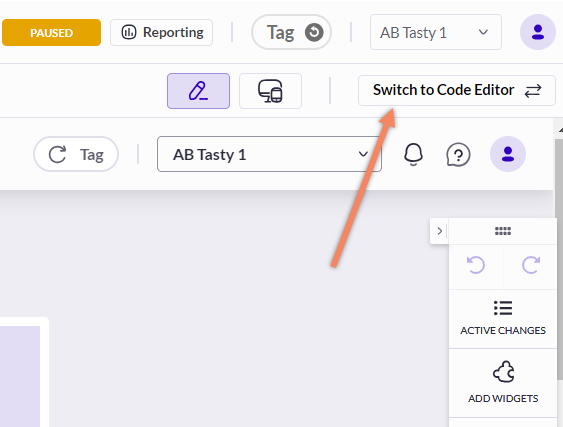Toggle the PAUSED campaign status
This screenshot has width=563, height=427.
51,33
